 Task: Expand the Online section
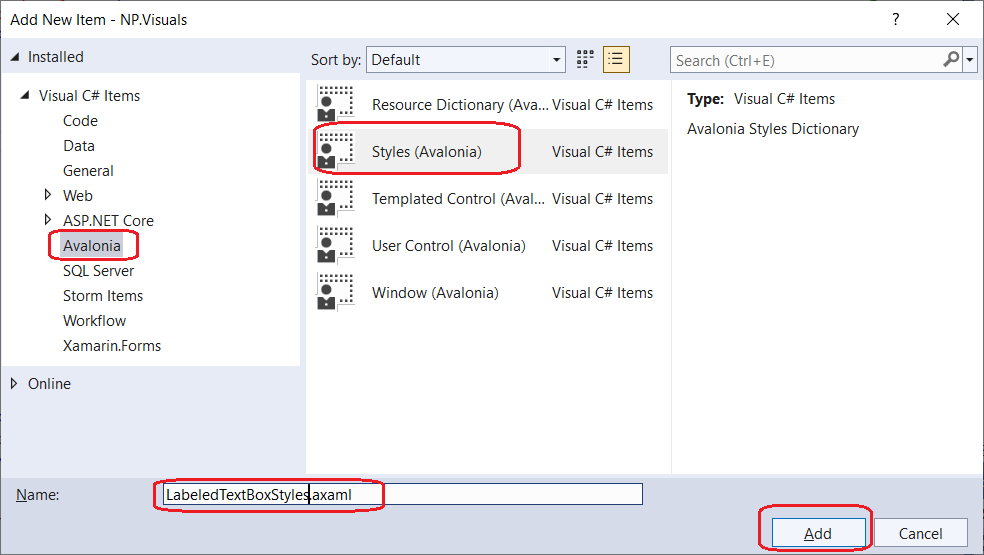click(14, 383)
